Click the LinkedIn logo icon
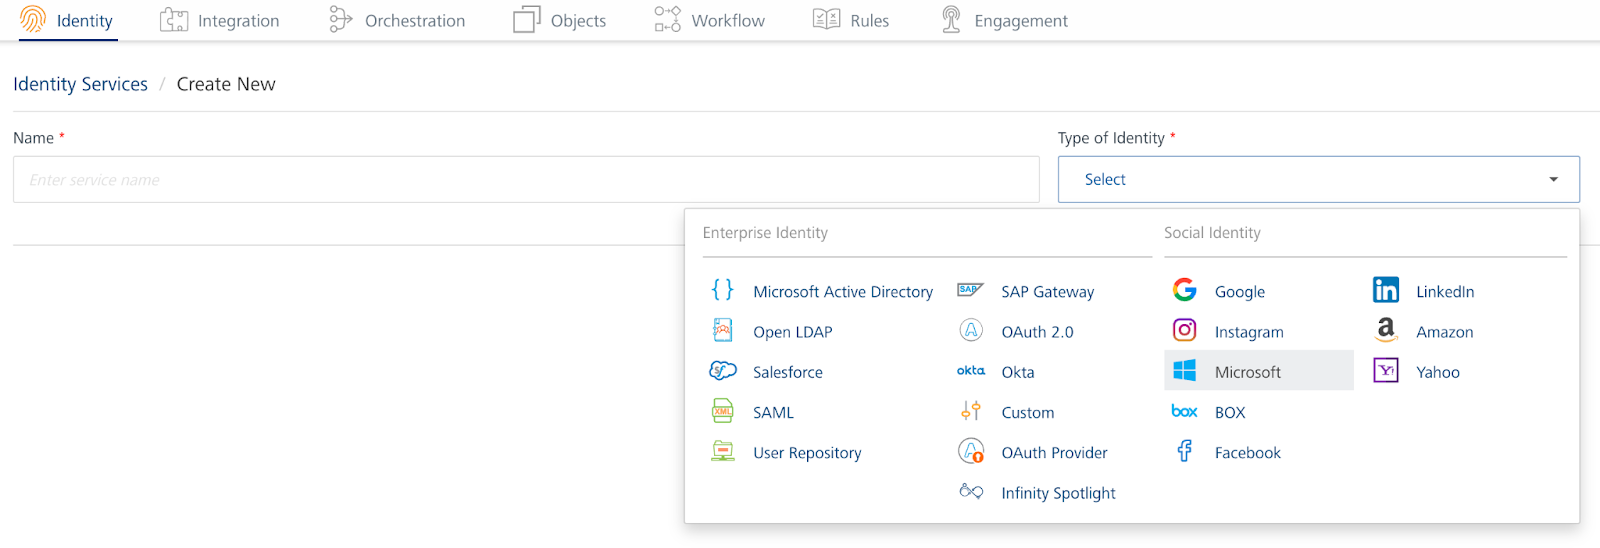 1386,290
